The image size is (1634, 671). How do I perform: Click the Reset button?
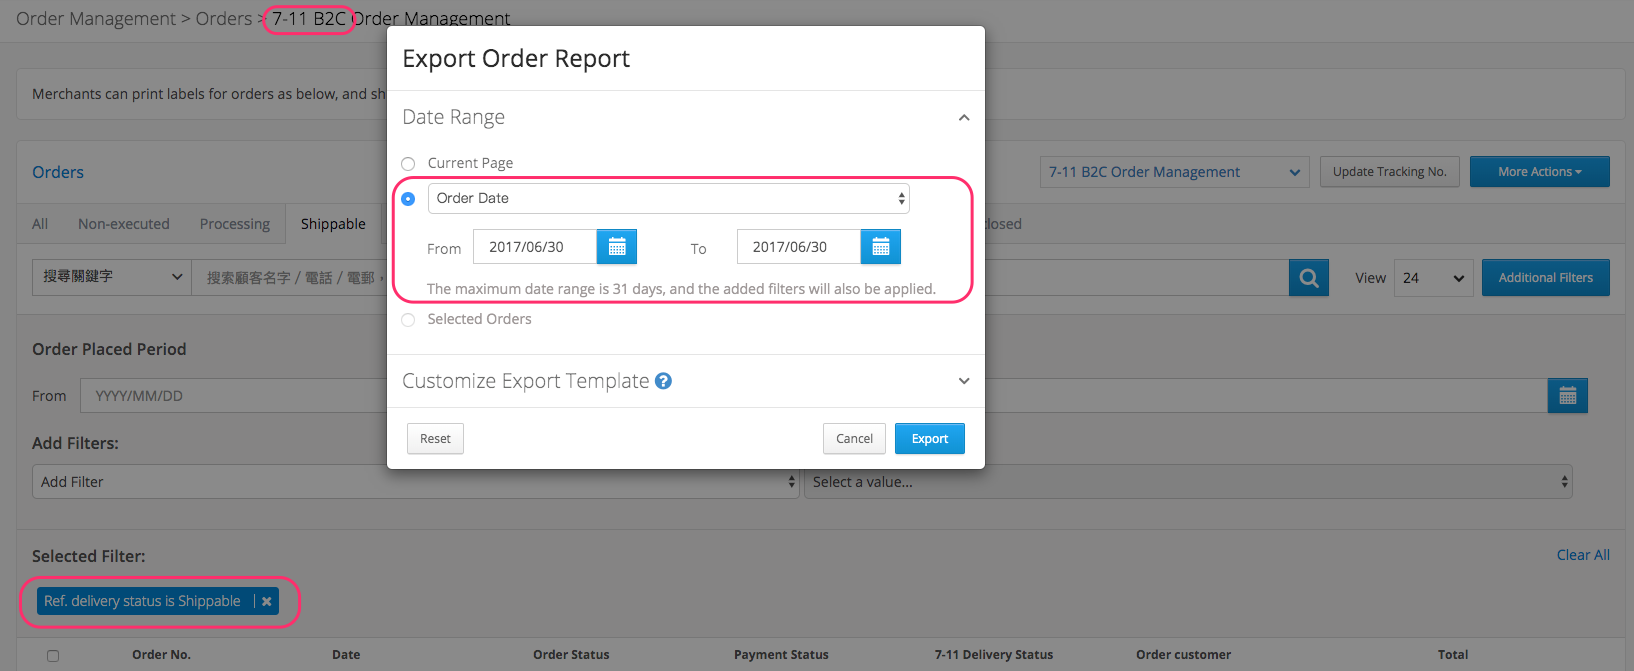[435, 439]
